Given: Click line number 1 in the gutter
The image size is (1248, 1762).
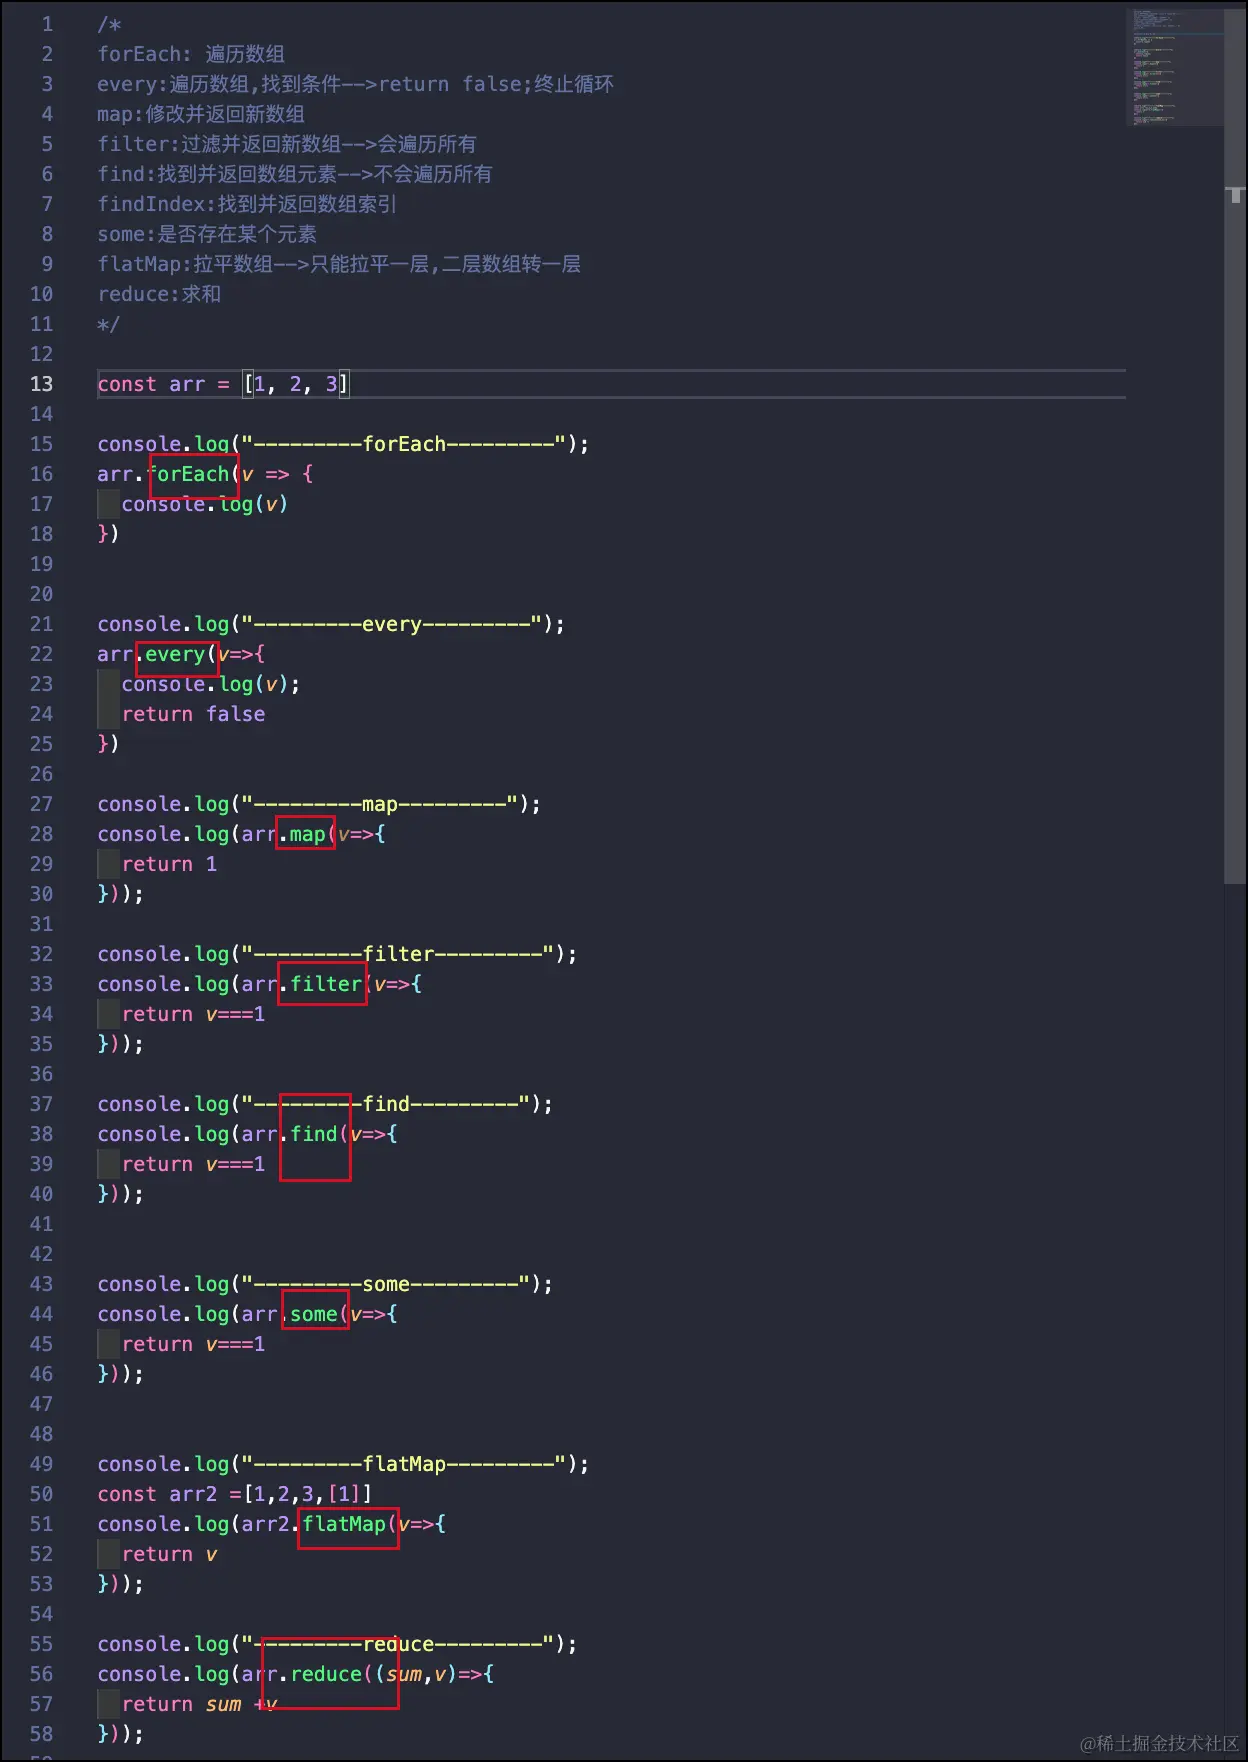Looking at the screenshot, I should pos(47,24).
